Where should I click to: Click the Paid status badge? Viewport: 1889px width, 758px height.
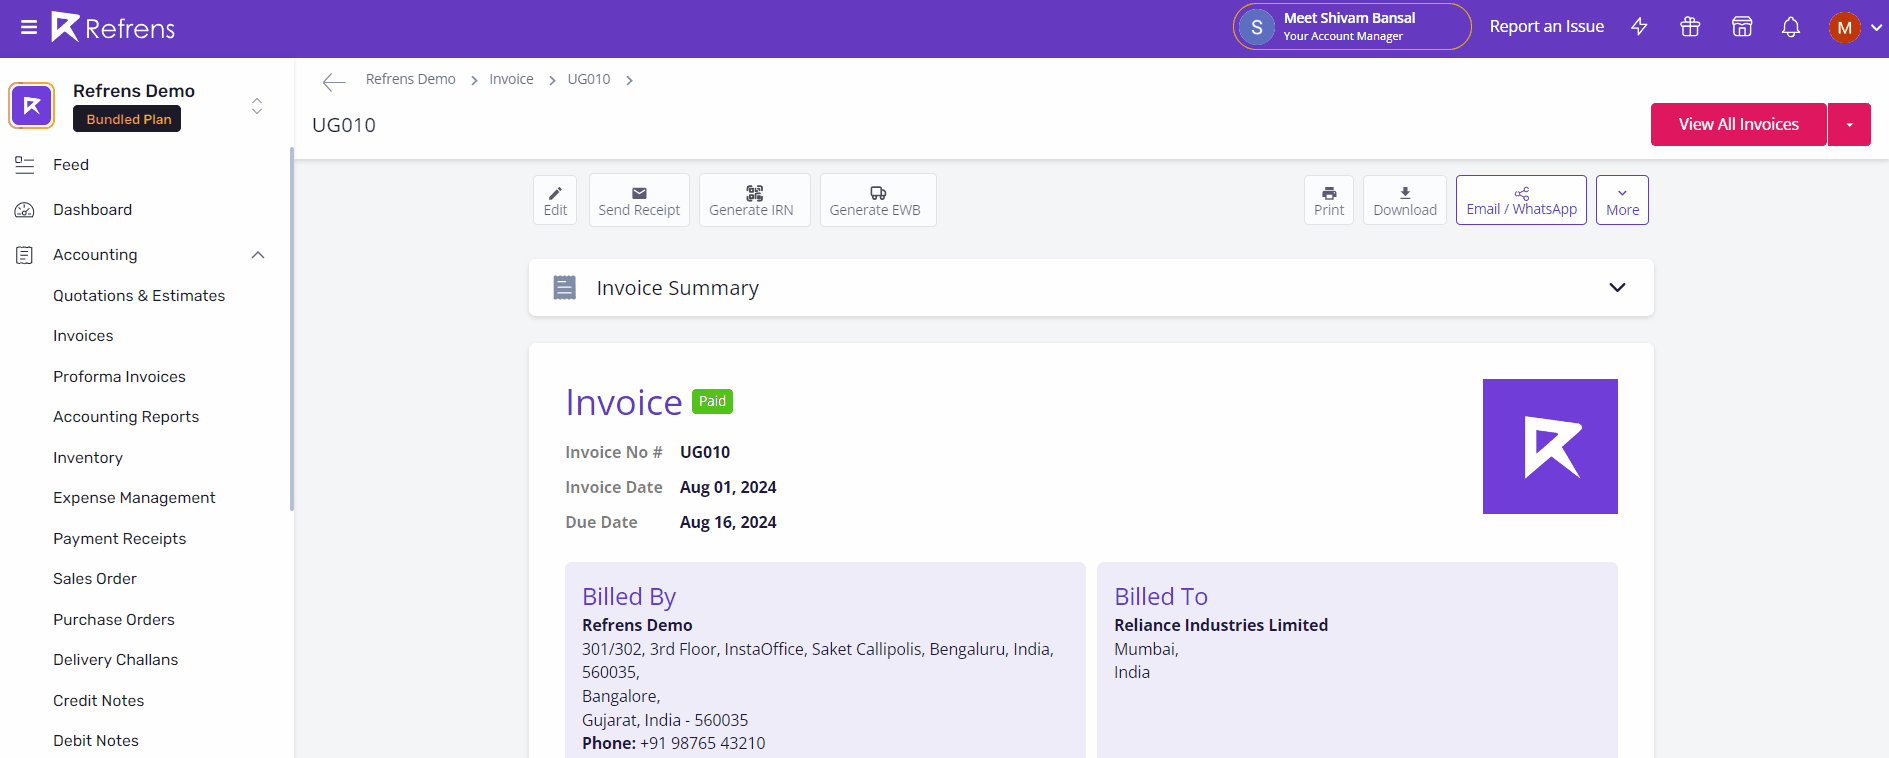point(712,401)
